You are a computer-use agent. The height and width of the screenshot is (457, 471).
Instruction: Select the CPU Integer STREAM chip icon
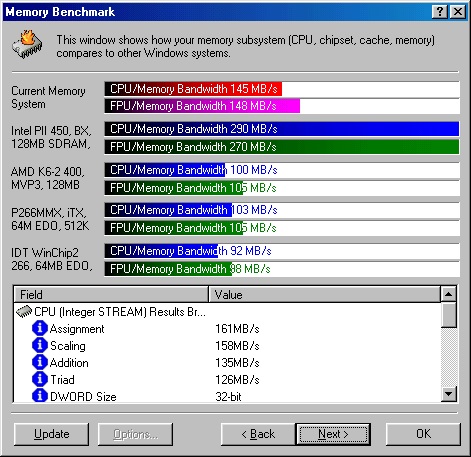pos(24,312)
